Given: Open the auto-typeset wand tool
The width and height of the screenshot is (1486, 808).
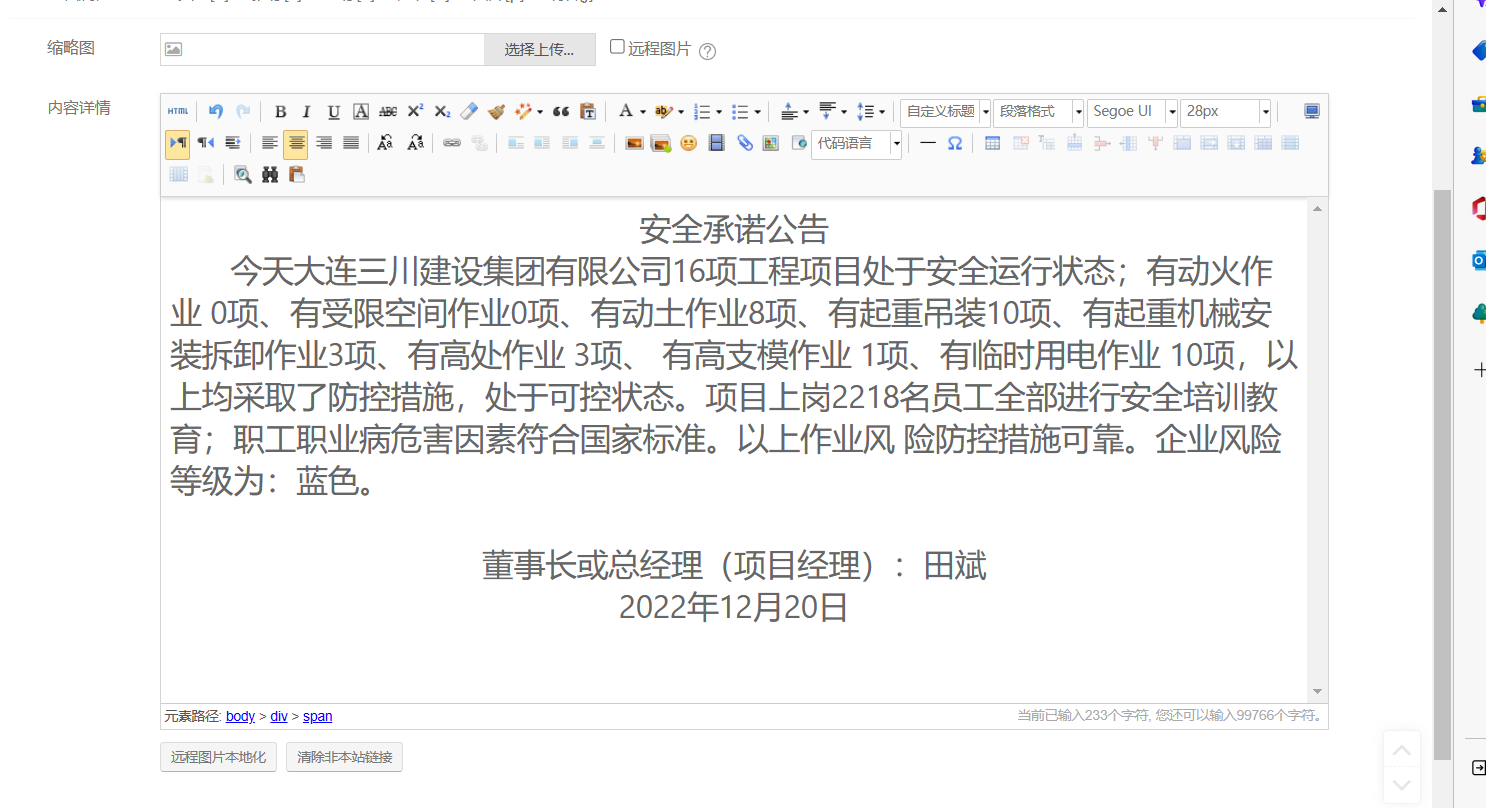Looking at the screenshot, I should tap(524, 112).
